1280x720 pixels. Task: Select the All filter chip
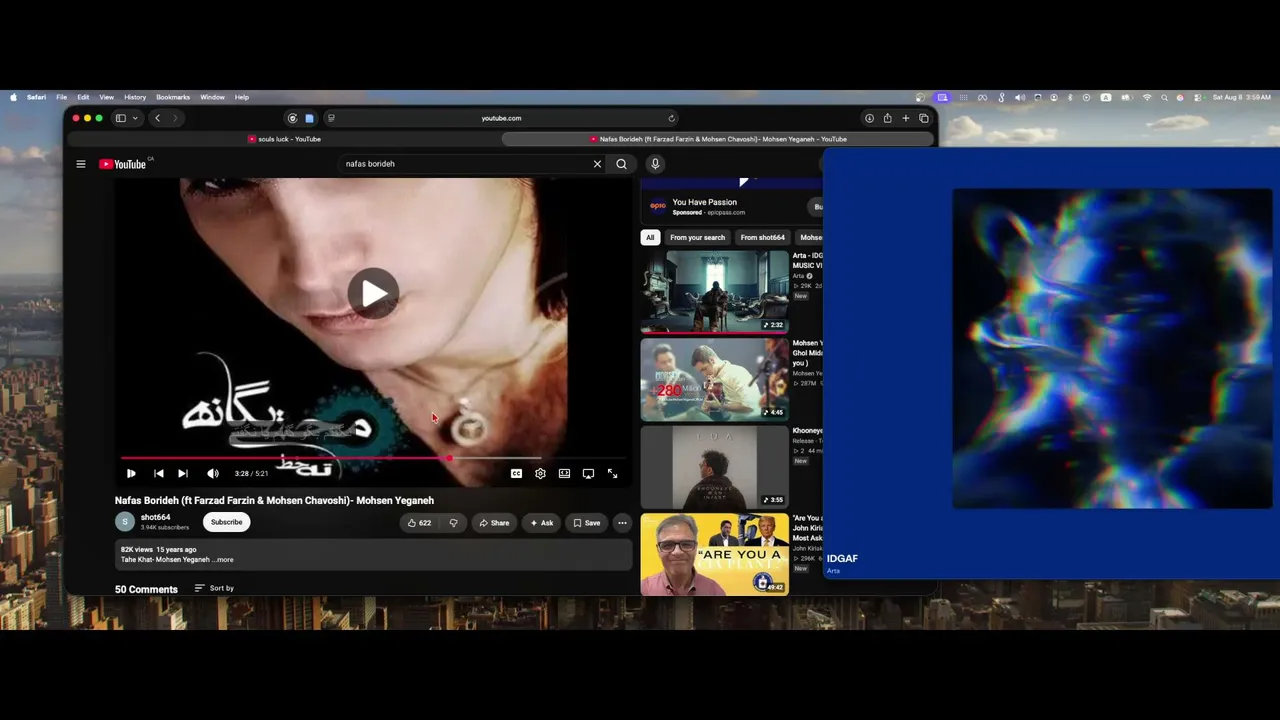(x=650, y=237)
